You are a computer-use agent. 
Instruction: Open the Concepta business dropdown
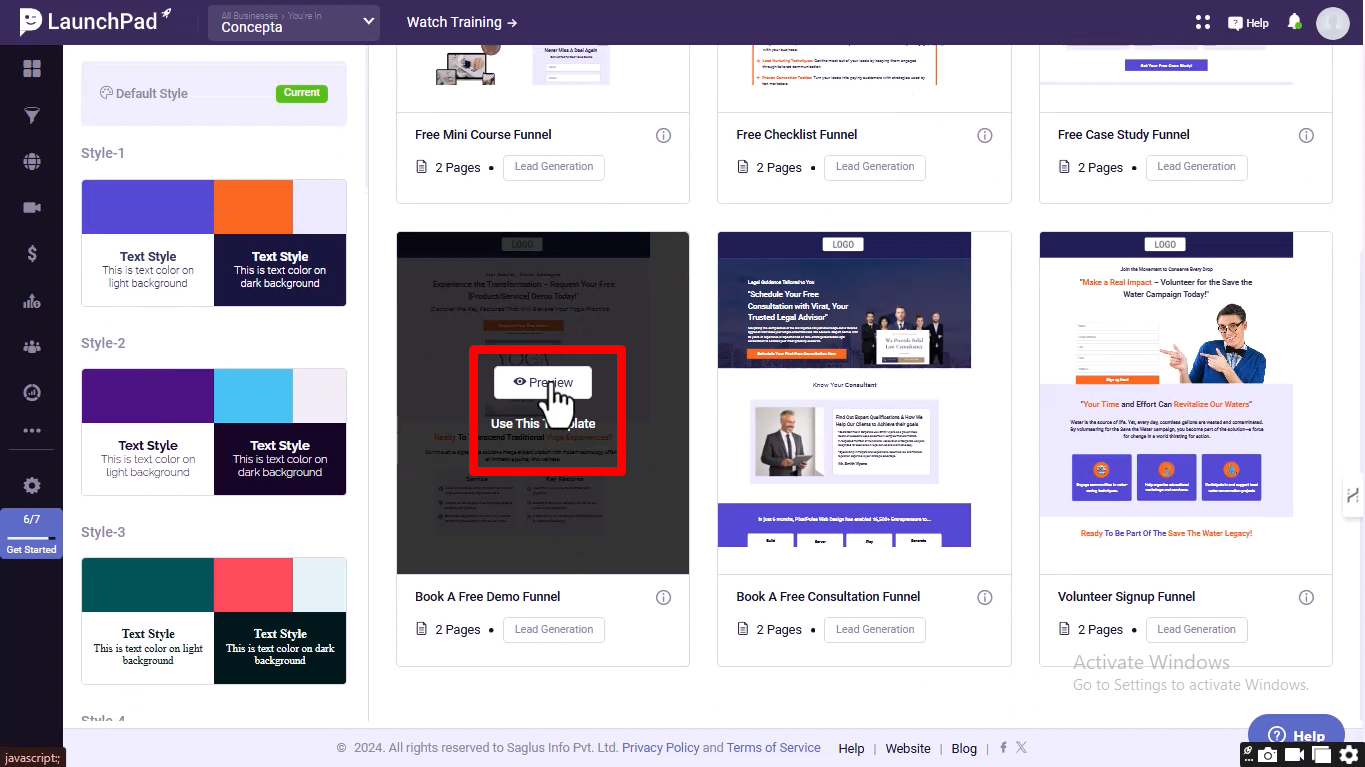(294, 22)
